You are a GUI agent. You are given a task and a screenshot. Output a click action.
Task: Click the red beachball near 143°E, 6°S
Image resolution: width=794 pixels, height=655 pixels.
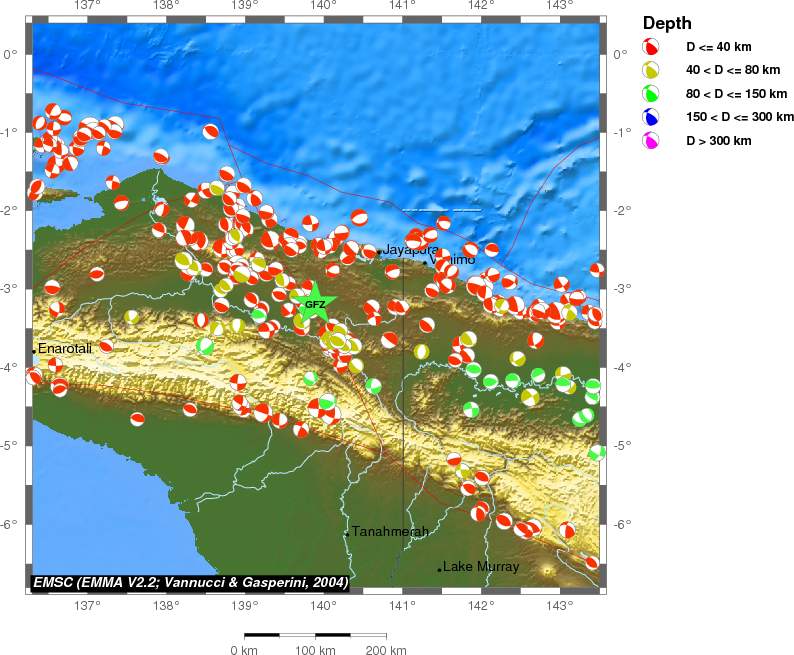point(568,530)
